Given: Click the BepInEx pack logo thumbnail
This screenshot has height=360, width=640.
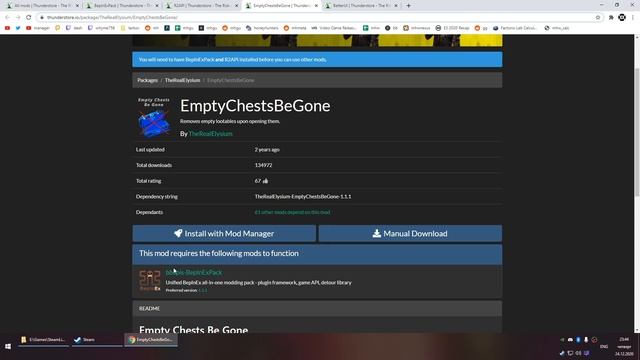Looking at the screenshot, I should click(150, 280).
